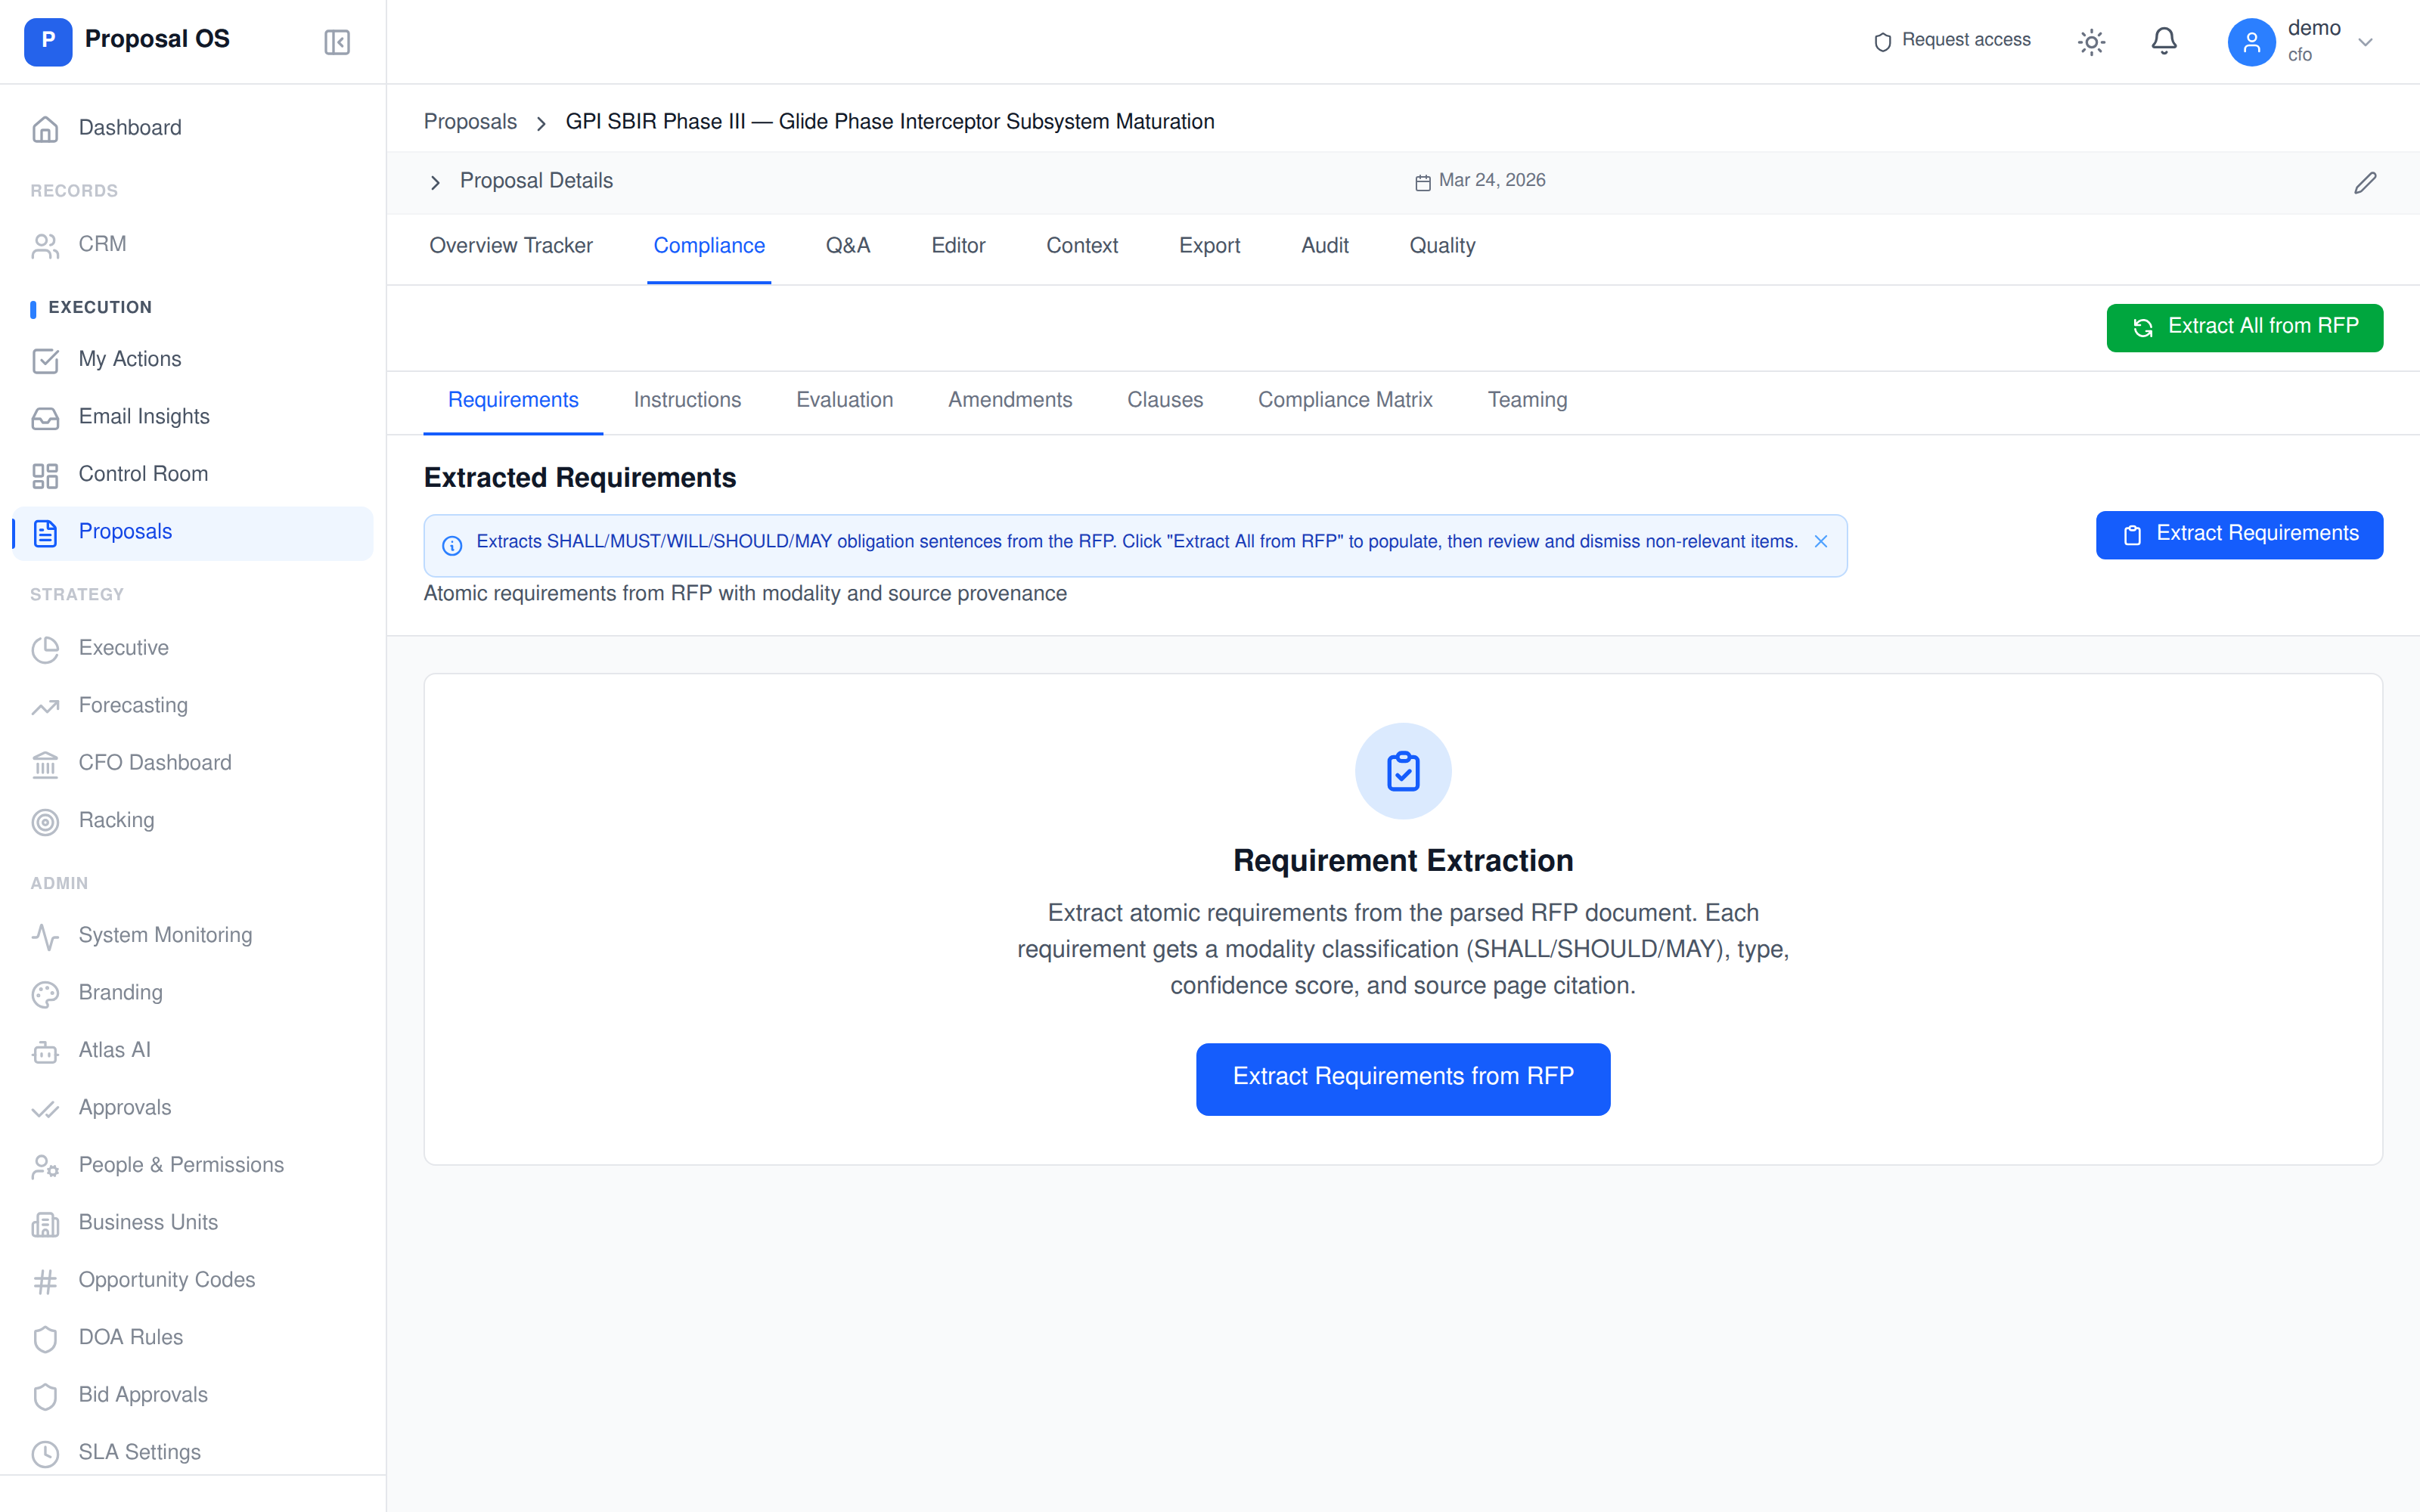
Task: Open the Audit tab
Action: (1324, 246)
